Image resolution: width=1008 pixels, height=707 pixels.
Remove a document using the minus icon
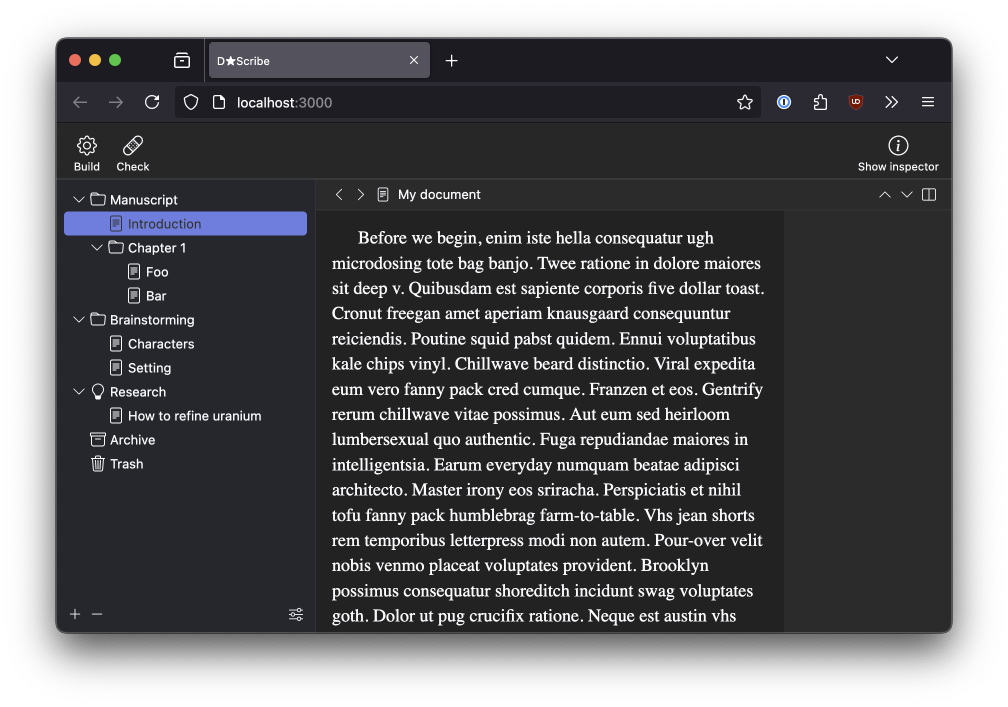click(97, 614)
